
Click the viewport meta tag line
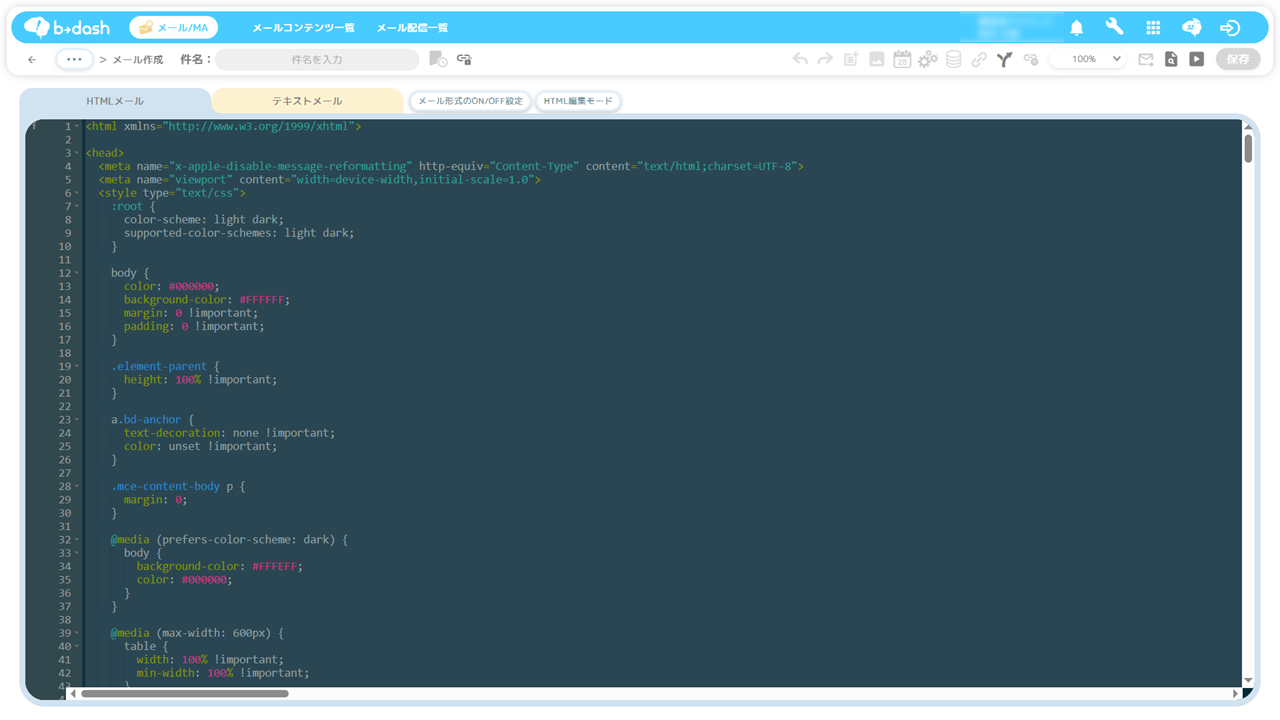[x=320, y=179]
